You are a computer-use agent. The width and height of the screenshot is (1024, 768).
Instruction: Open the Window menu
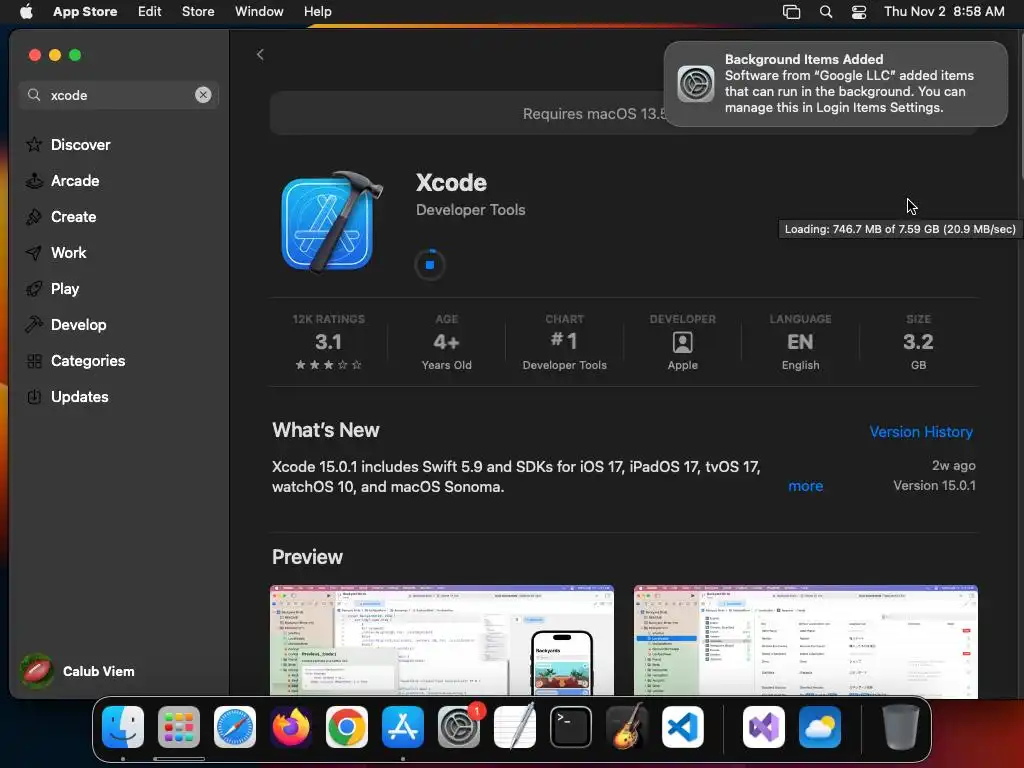click(x=259, y=11)
